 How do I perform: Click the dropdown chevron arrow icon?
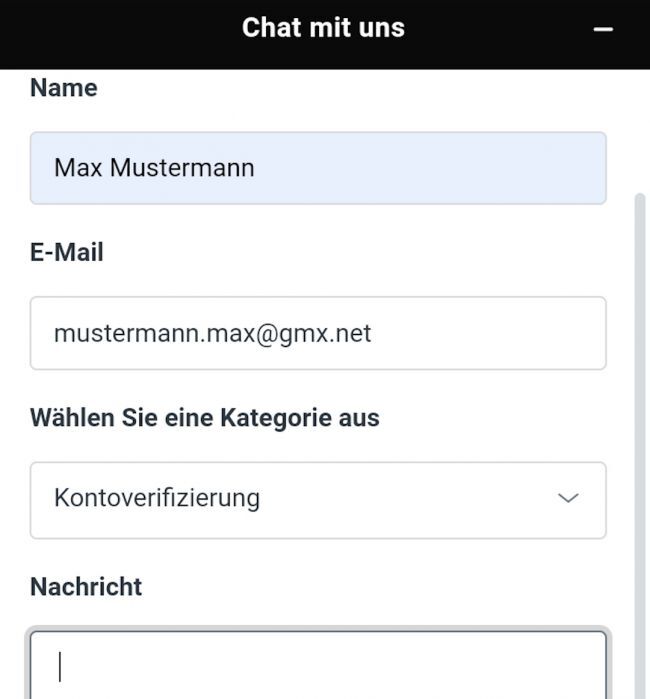click(568, 498)
